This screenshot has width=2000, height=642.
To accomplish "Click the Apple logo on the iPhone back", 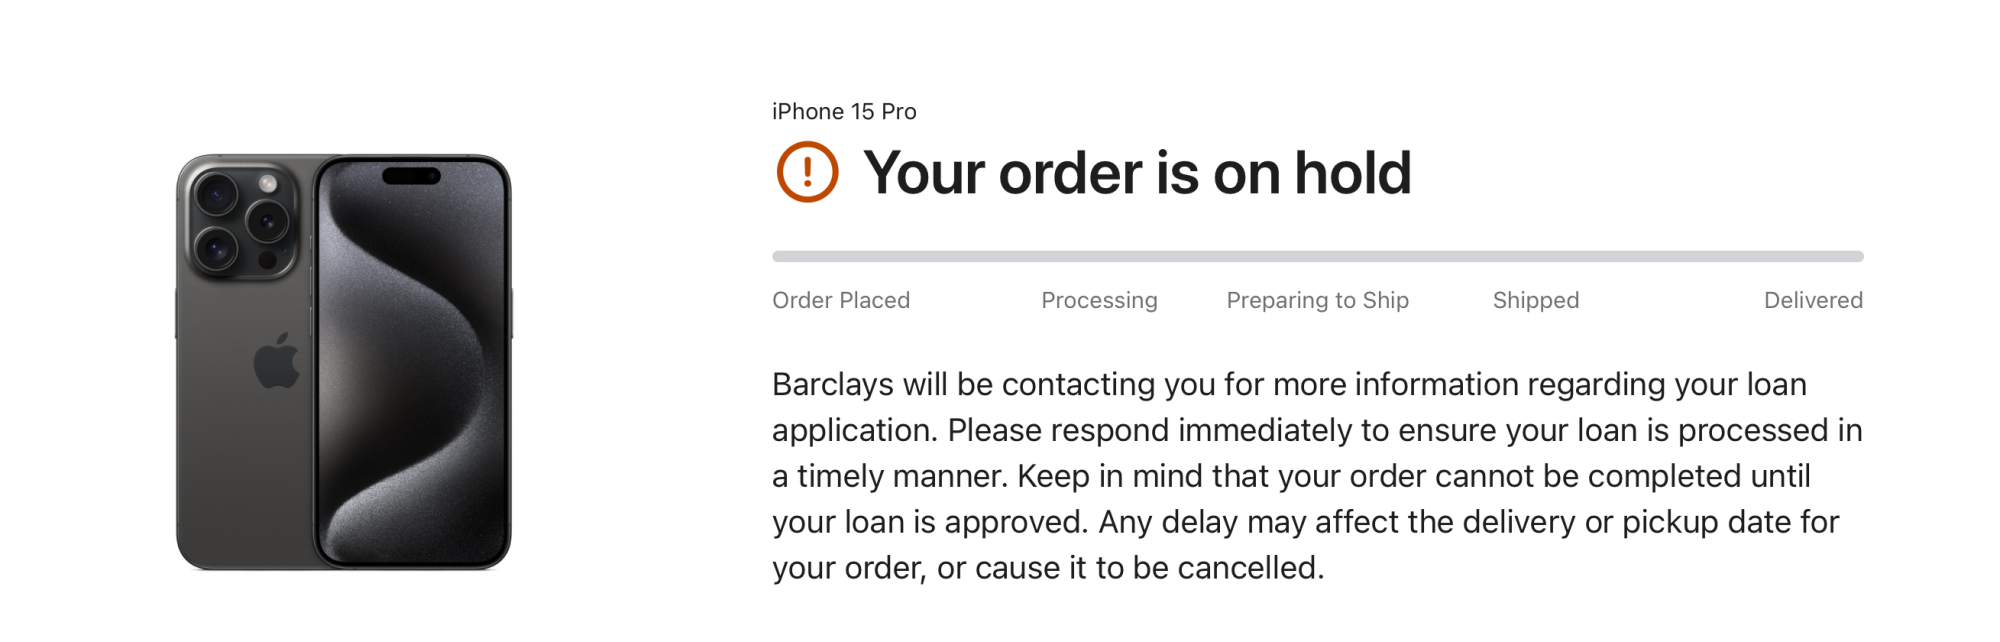I will click(x=277, y=361).
